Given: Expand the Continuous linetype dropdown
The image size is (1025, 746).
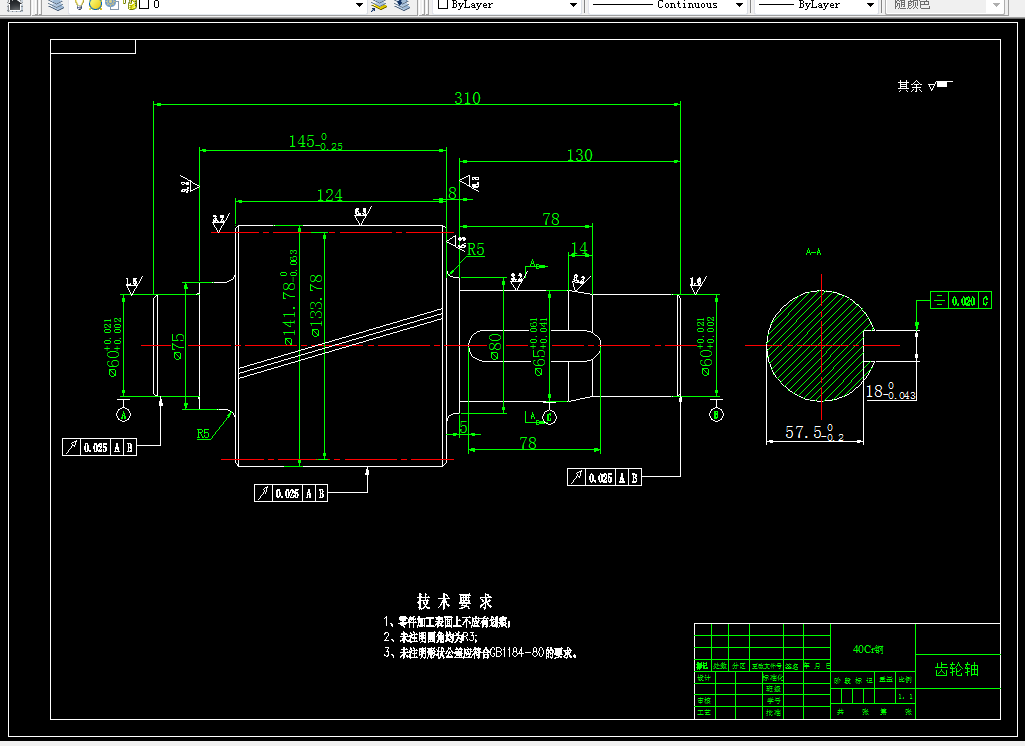Looking at the screenshot, I should pyautogui.click(x=667, y=5).
